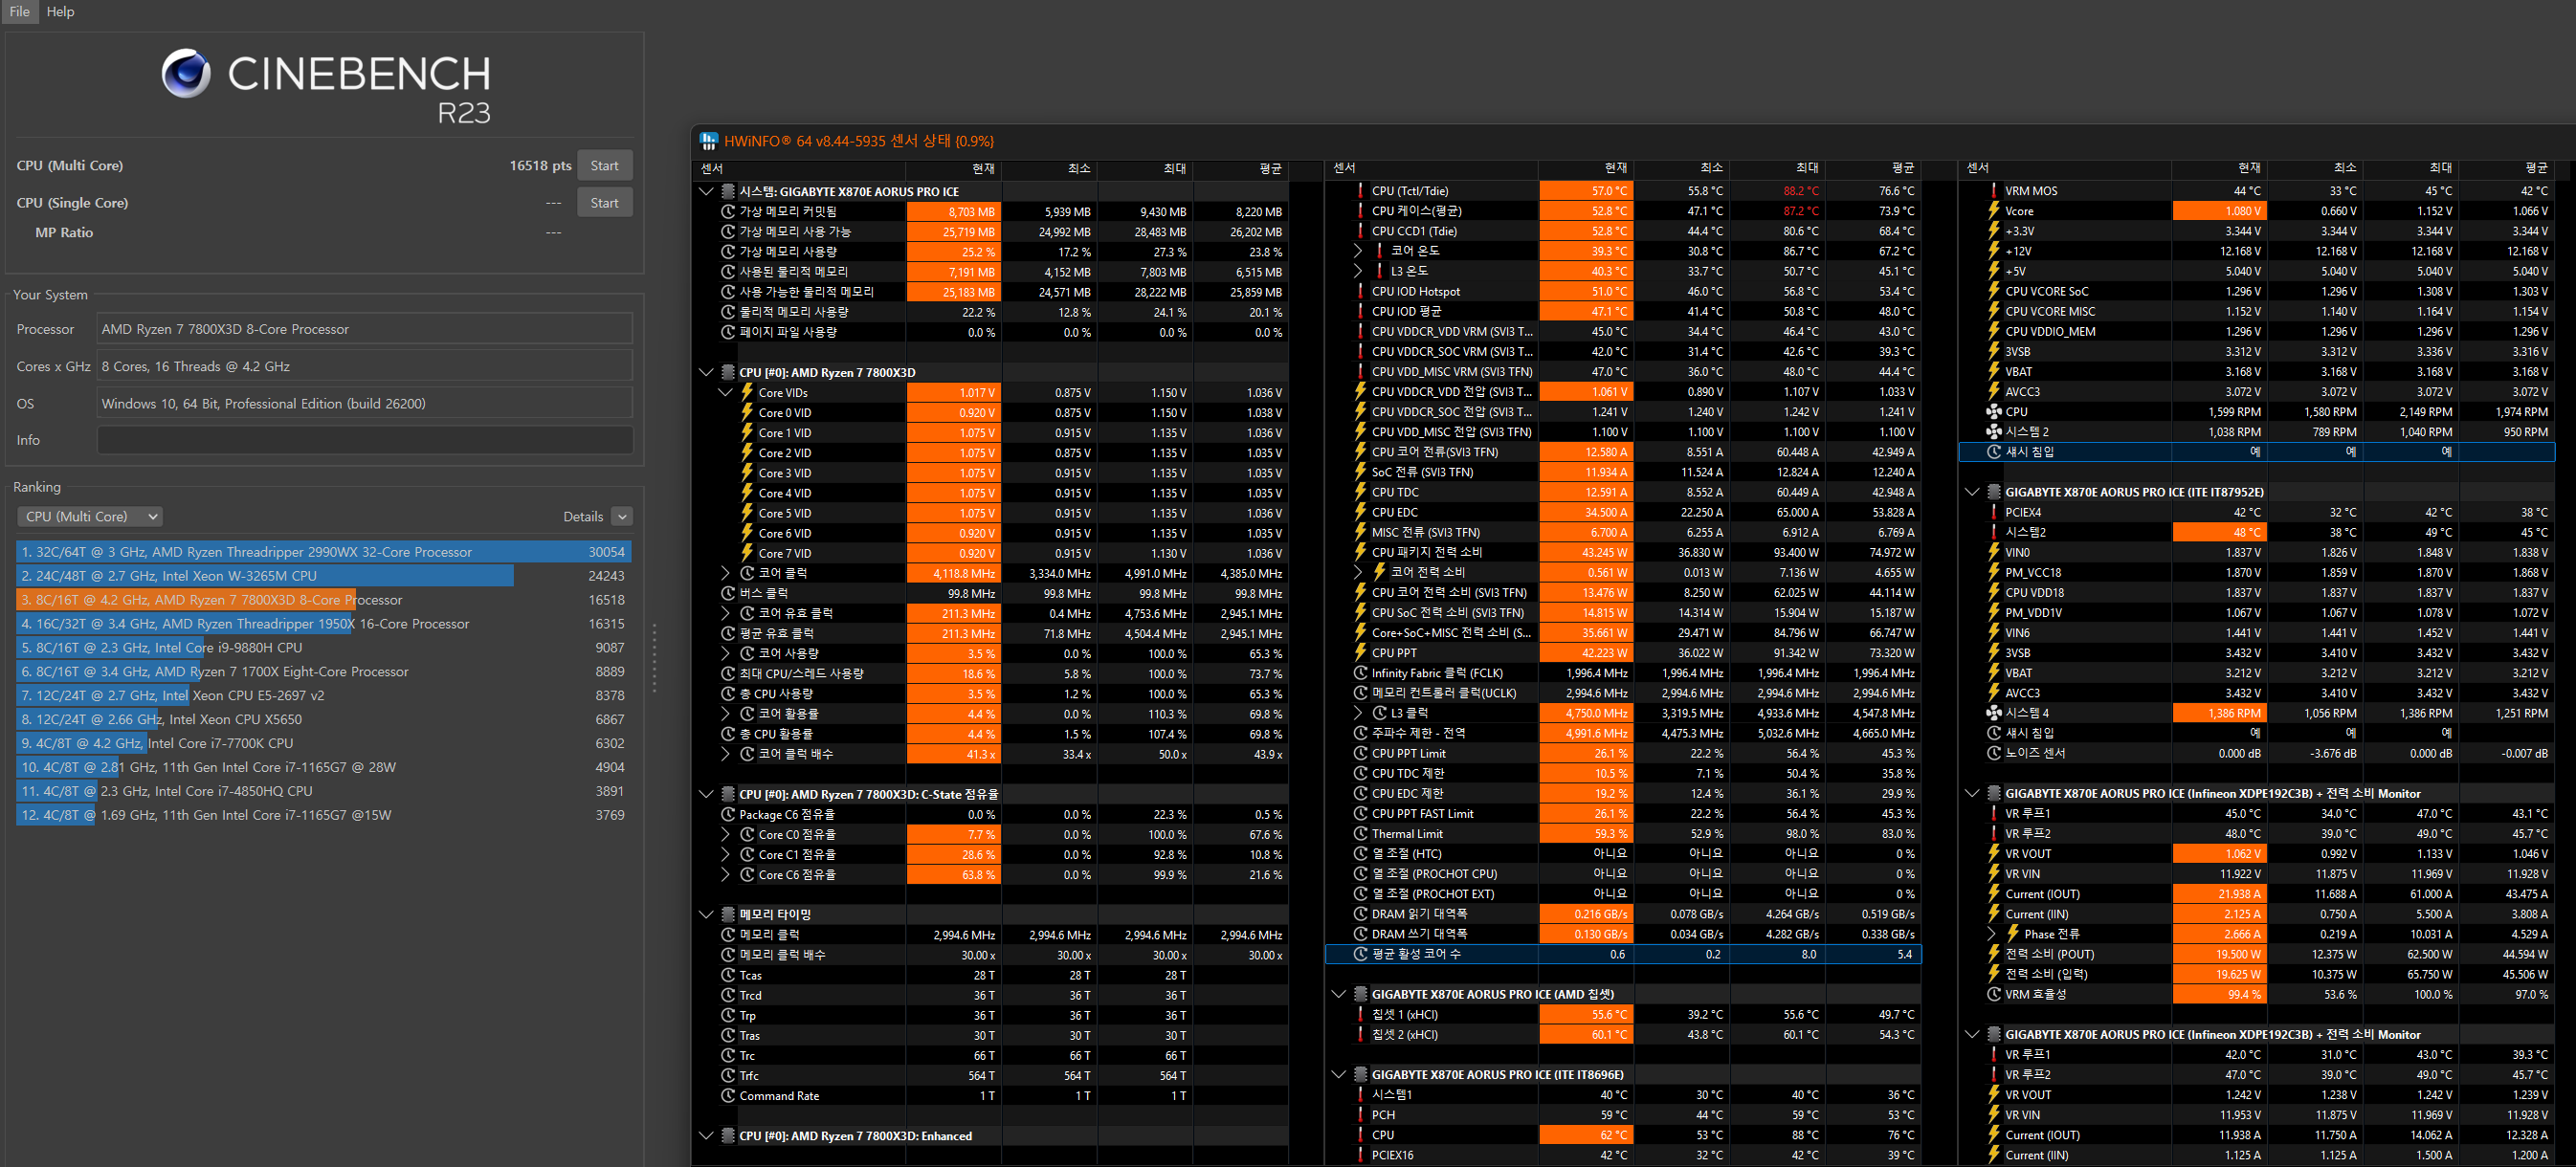This screenshot has width=2576, height=1167.
Task: Click the clock icon beside 버스 클럭
Action: (x=728, y=593)
